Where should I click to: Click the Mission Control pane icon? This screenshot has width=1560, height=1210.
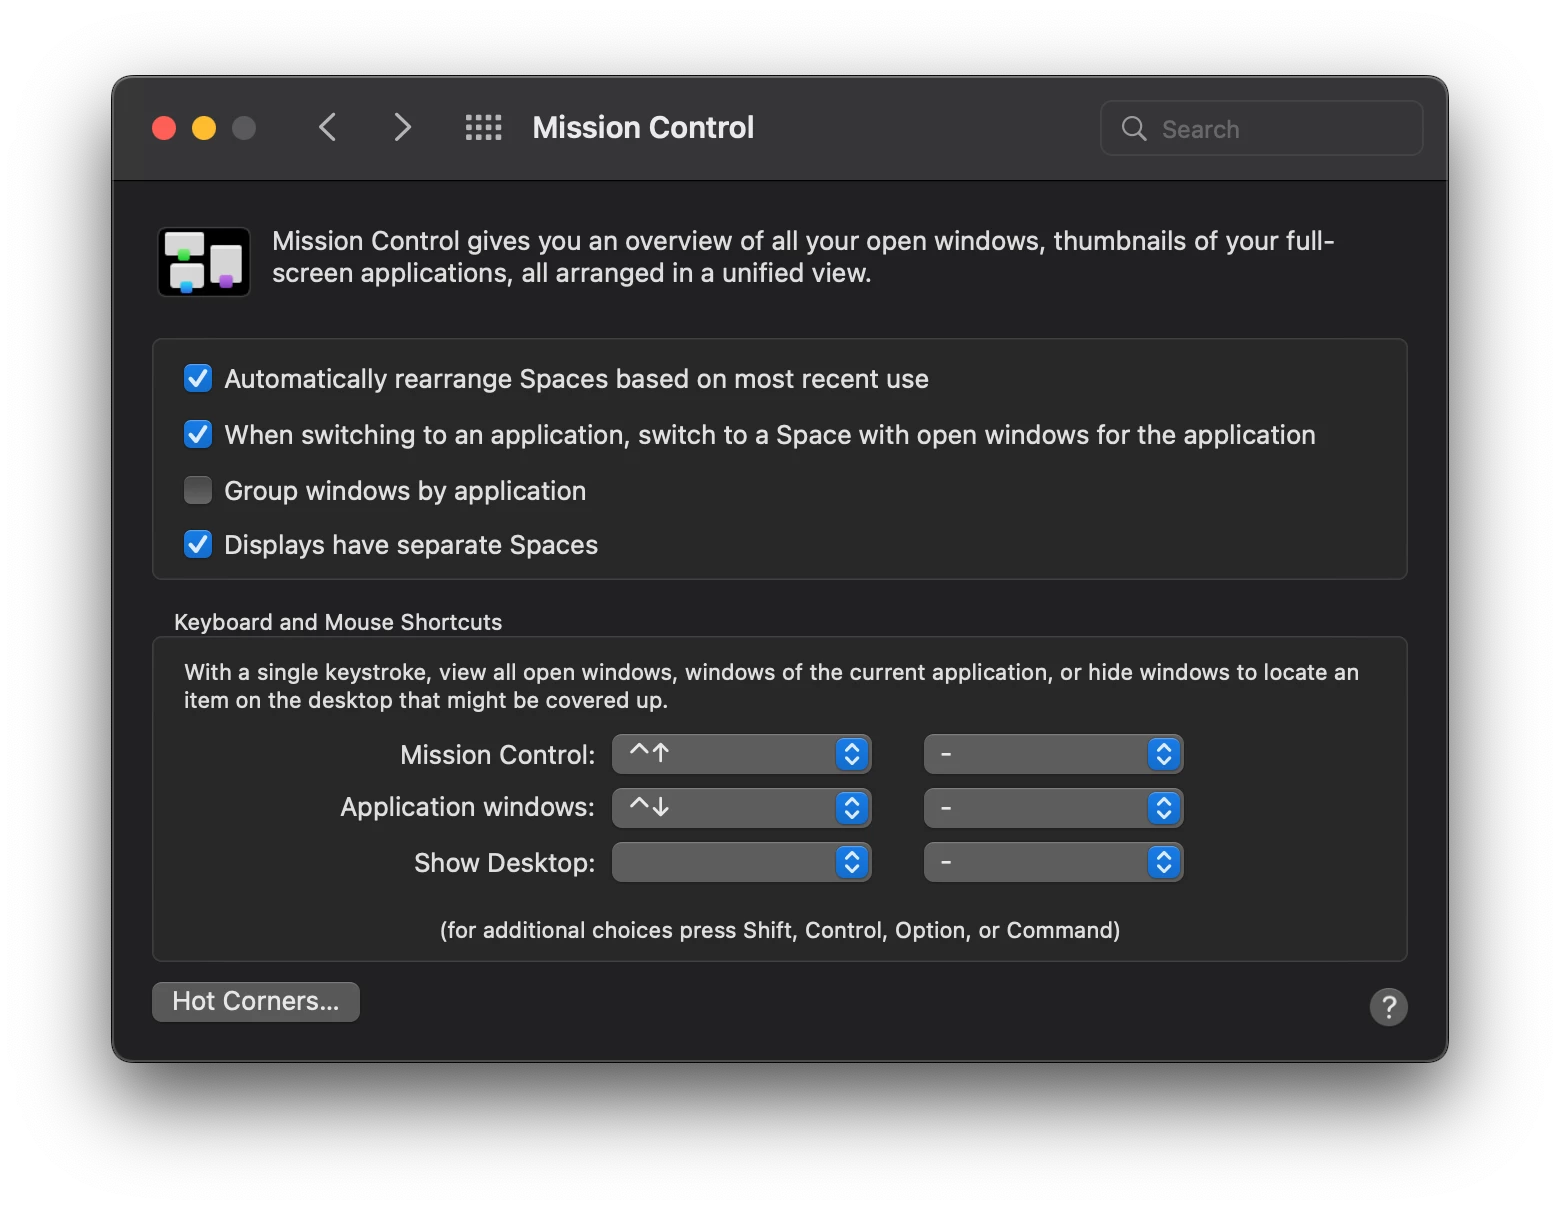204,262
